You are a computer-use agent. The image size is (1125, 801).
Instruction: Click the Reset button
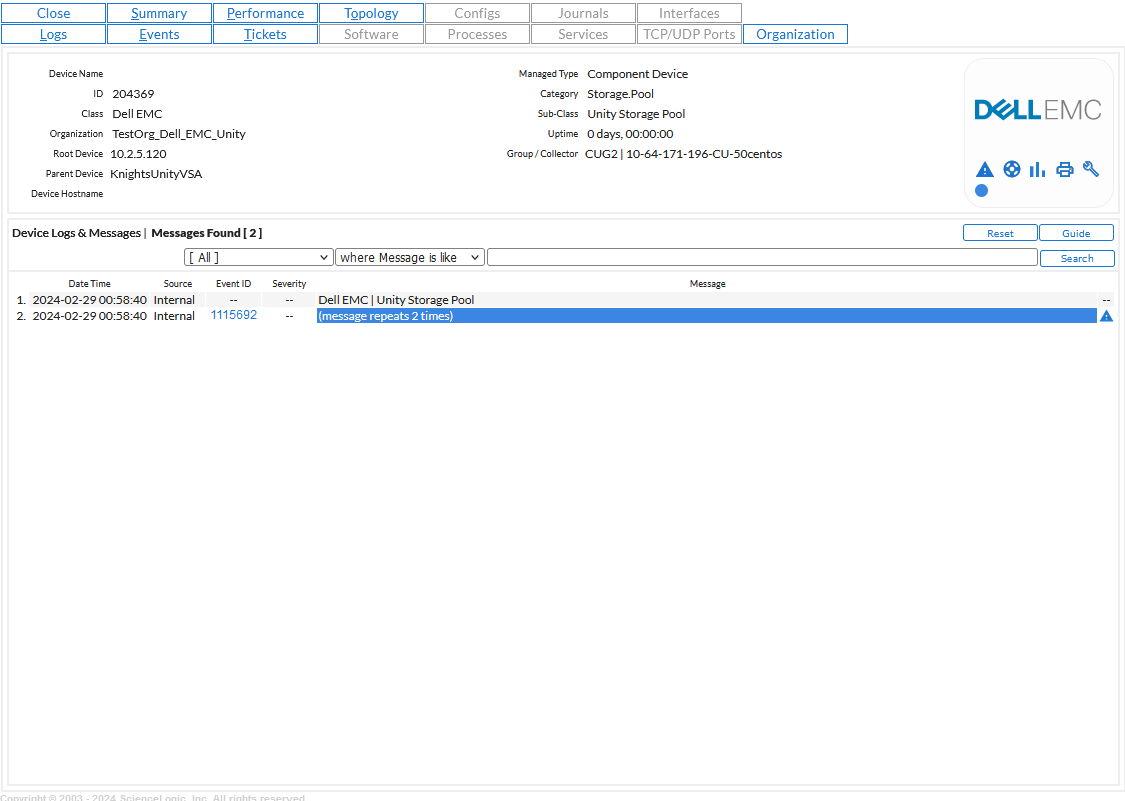[x=1000, y=232]
